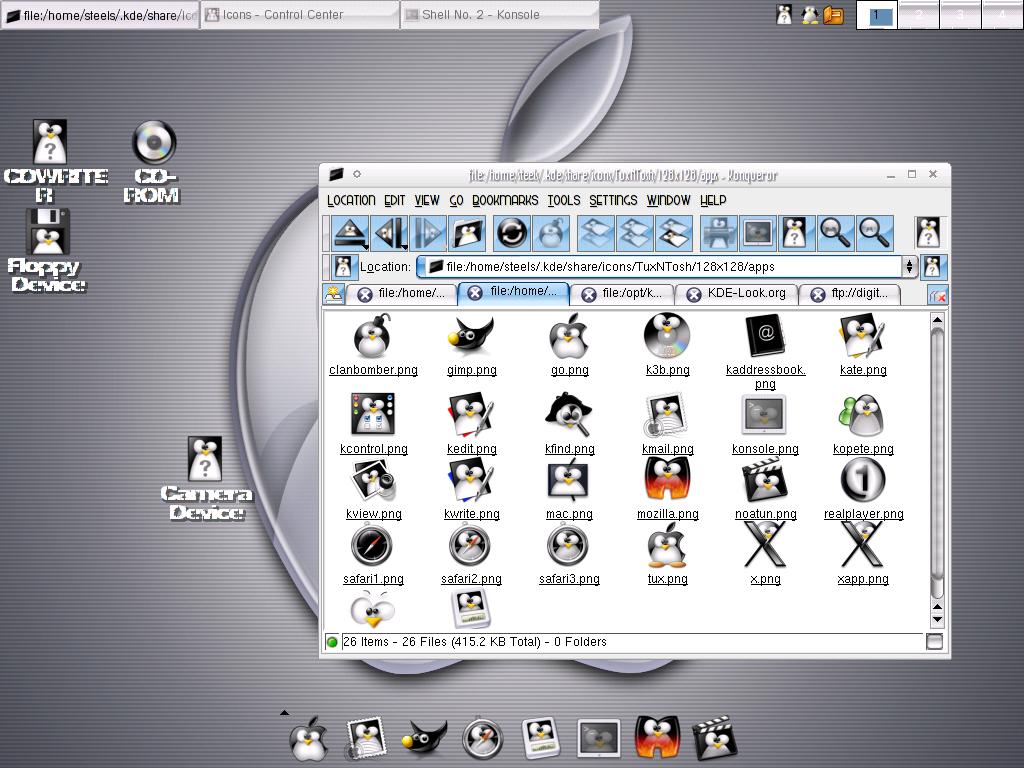Open the View menu

point(426,200)
